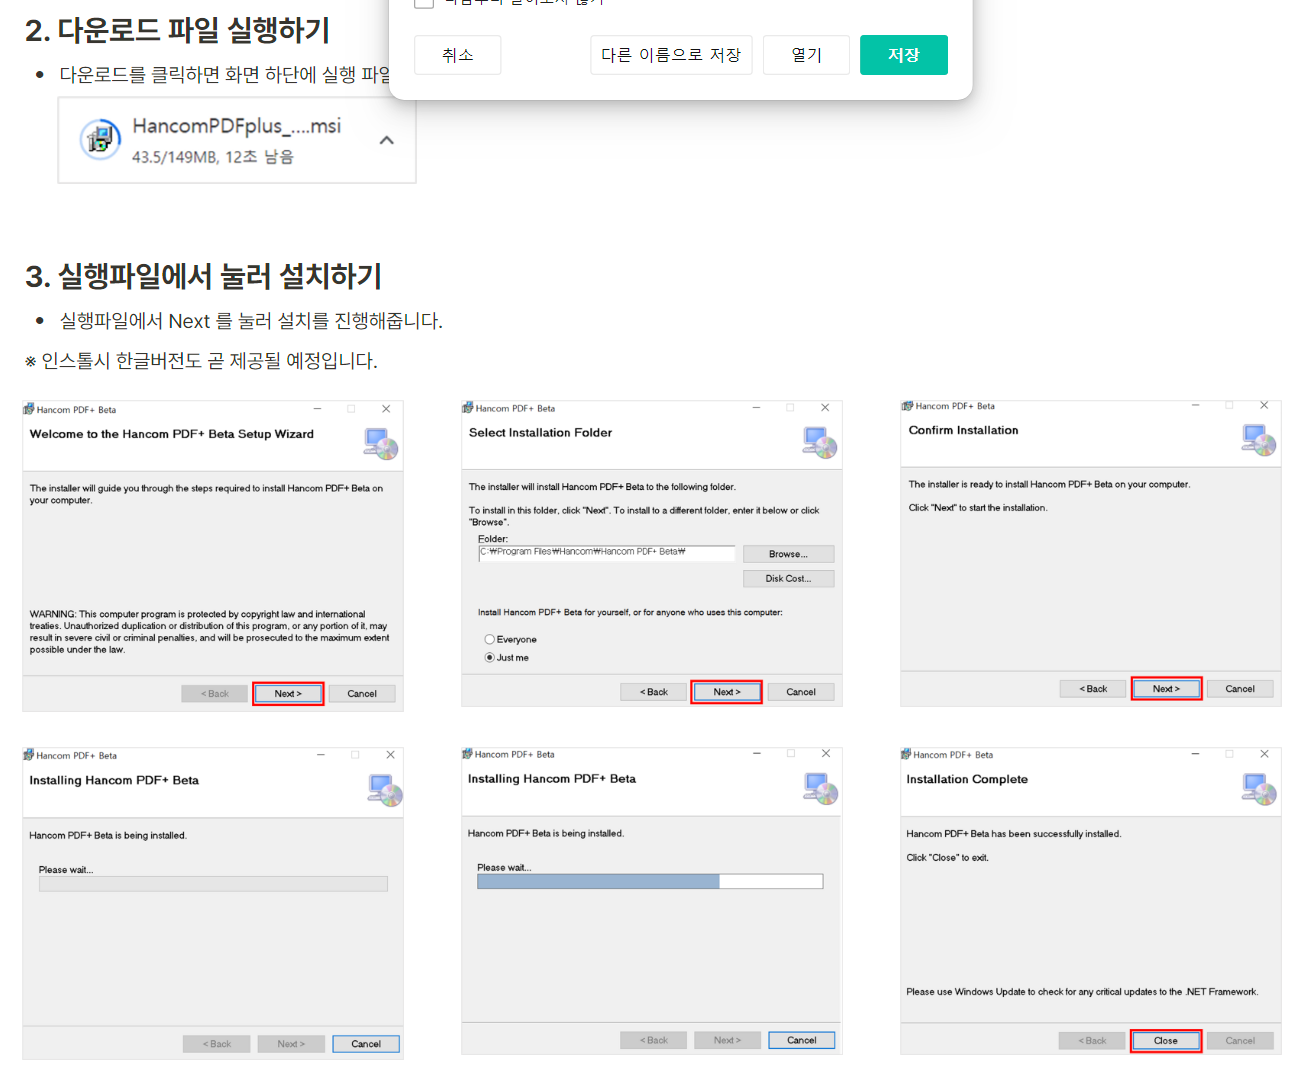The height and width of the screenshot is (1078, 1297).
Task: Click the disc icon in Welcome Setup Wizard
Action: coord(381,443)
